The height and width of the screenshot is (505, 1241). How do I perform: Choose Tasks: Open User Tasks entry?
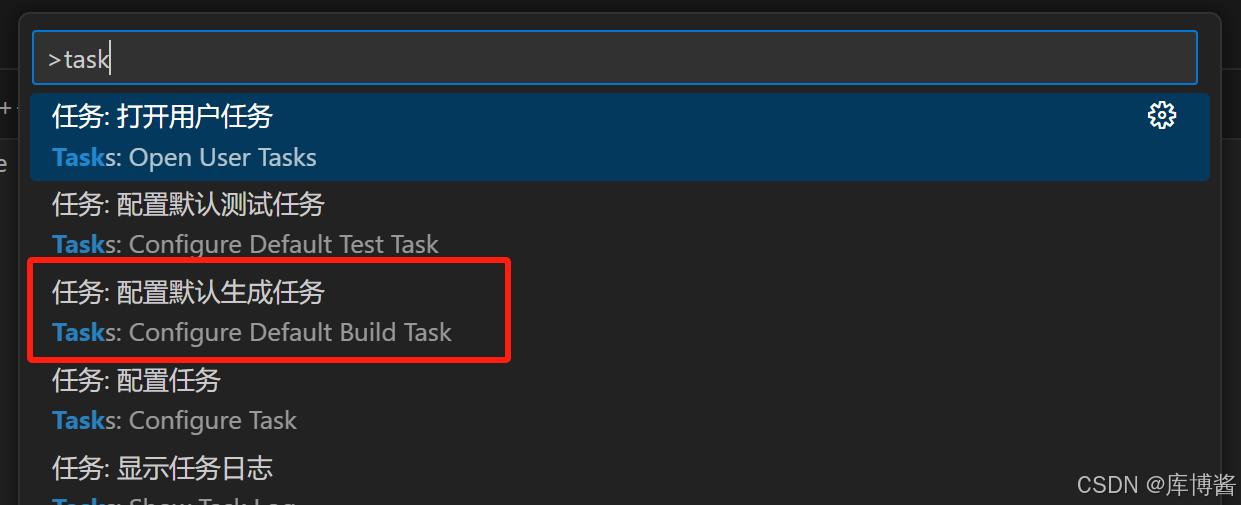click(184, 158)
